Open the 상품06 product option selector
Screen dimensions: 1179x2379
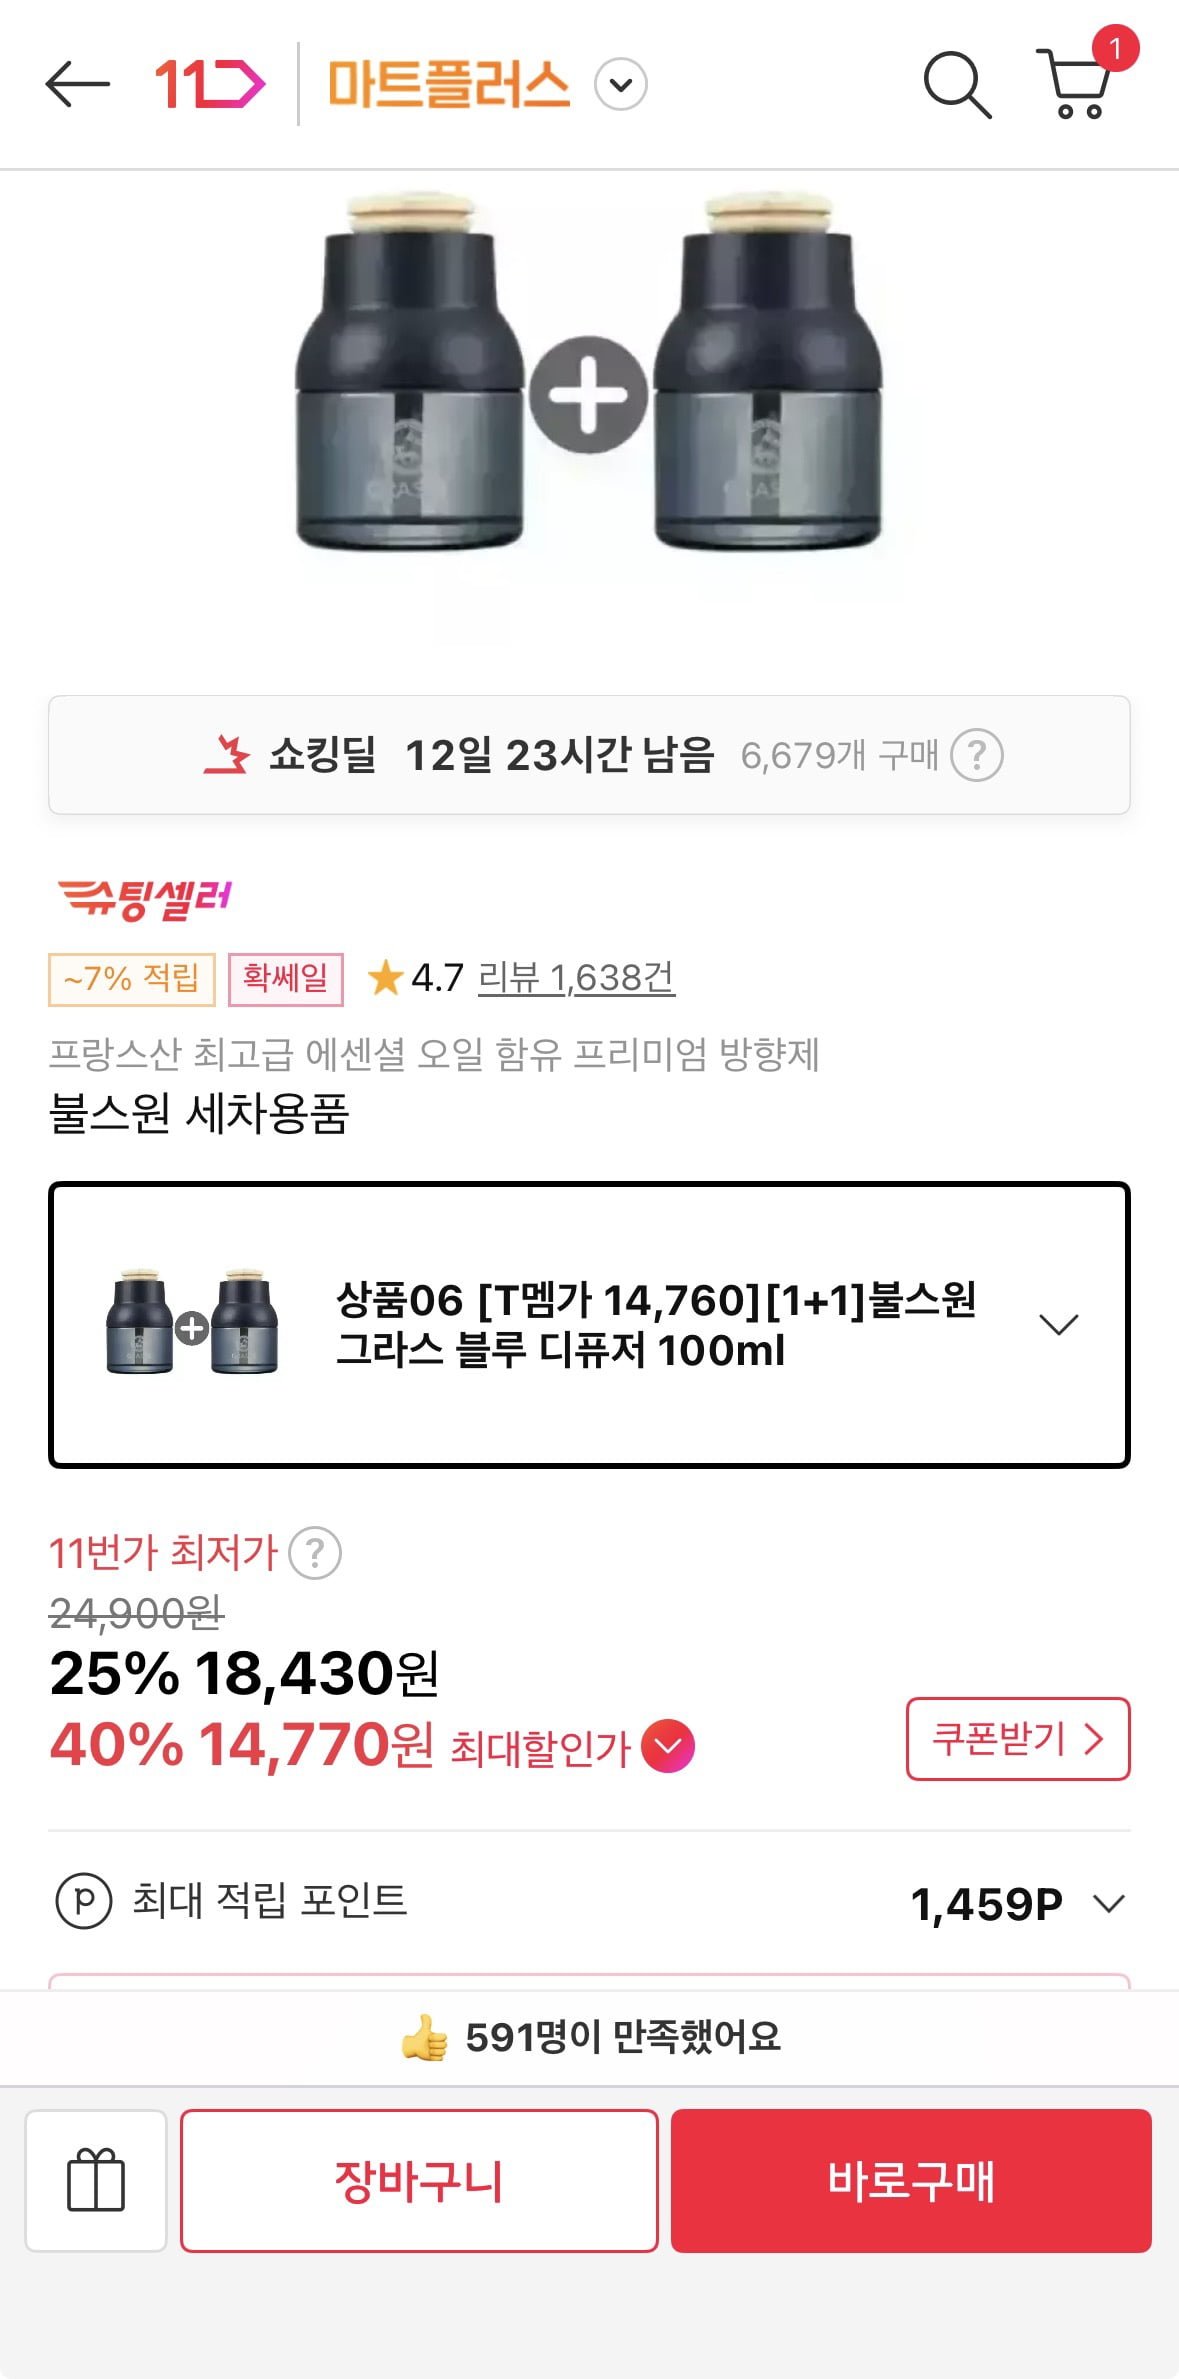(589, 1325)
